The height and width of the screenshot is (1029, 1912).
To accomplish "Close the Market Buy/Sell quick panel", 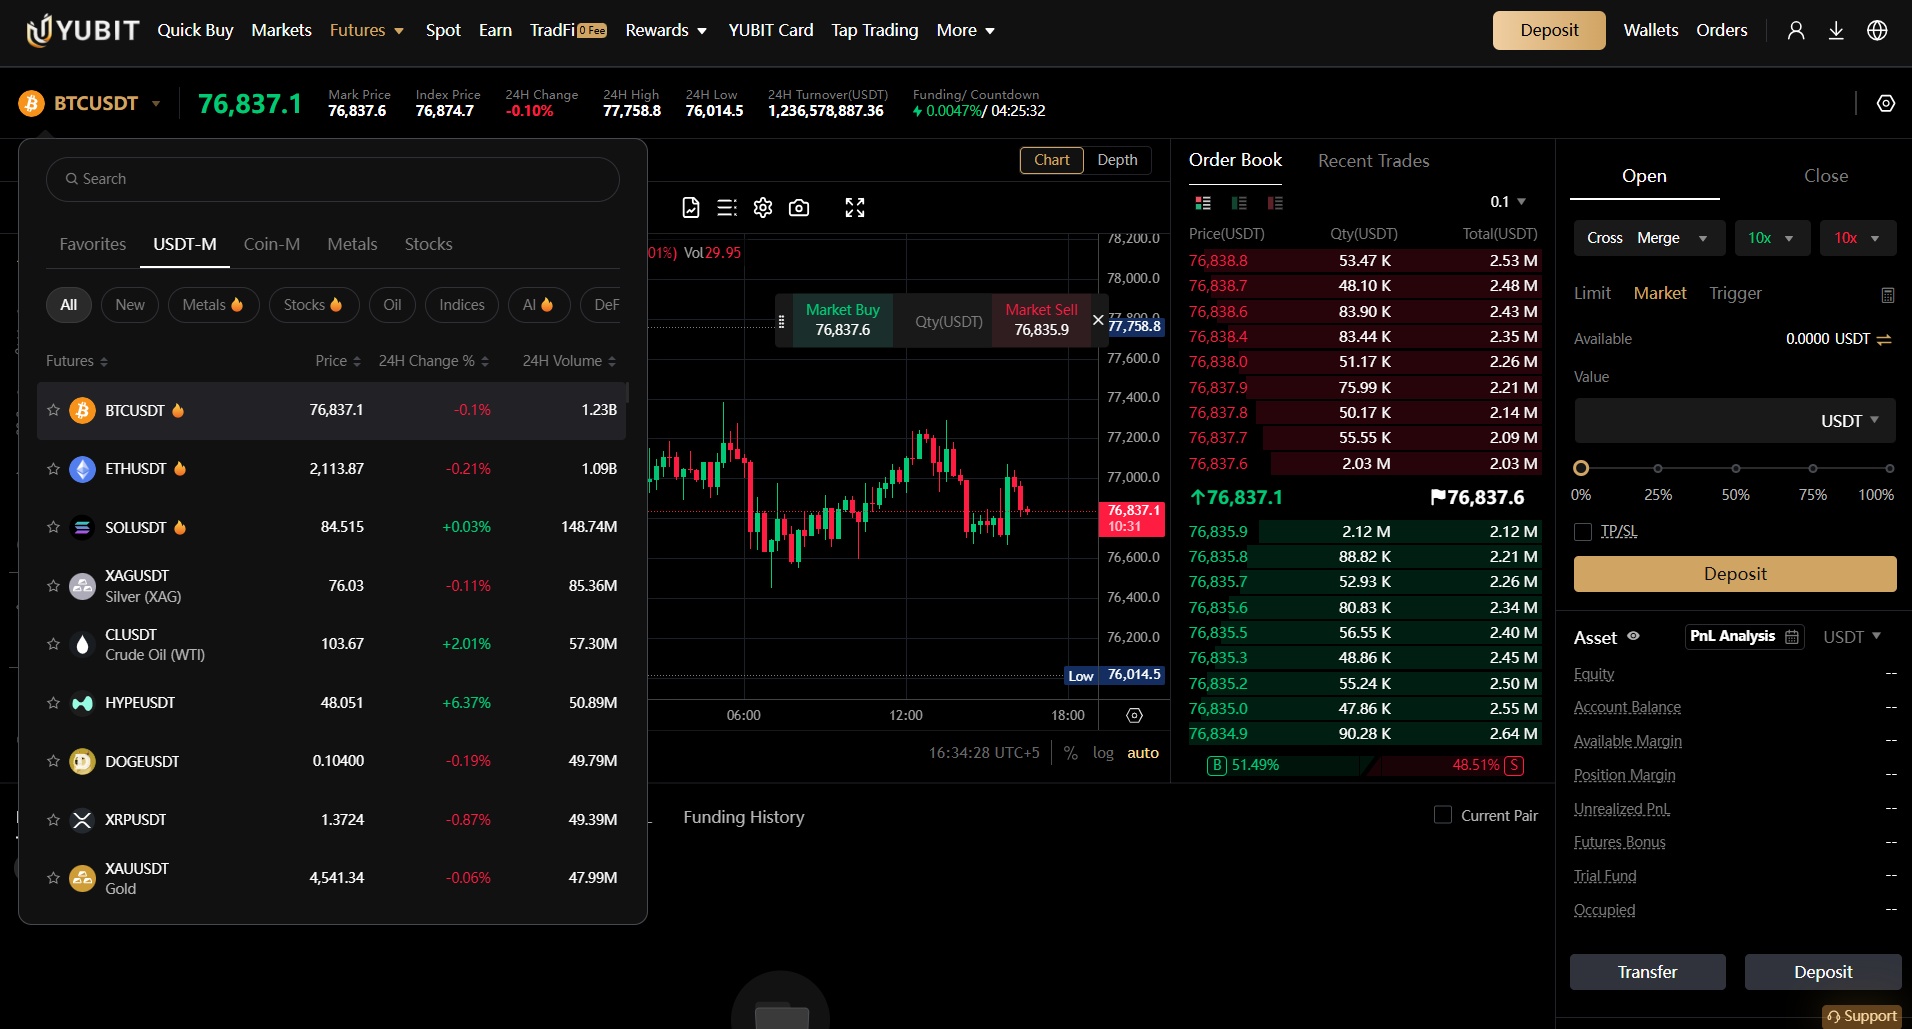I will pos(1098,320).
